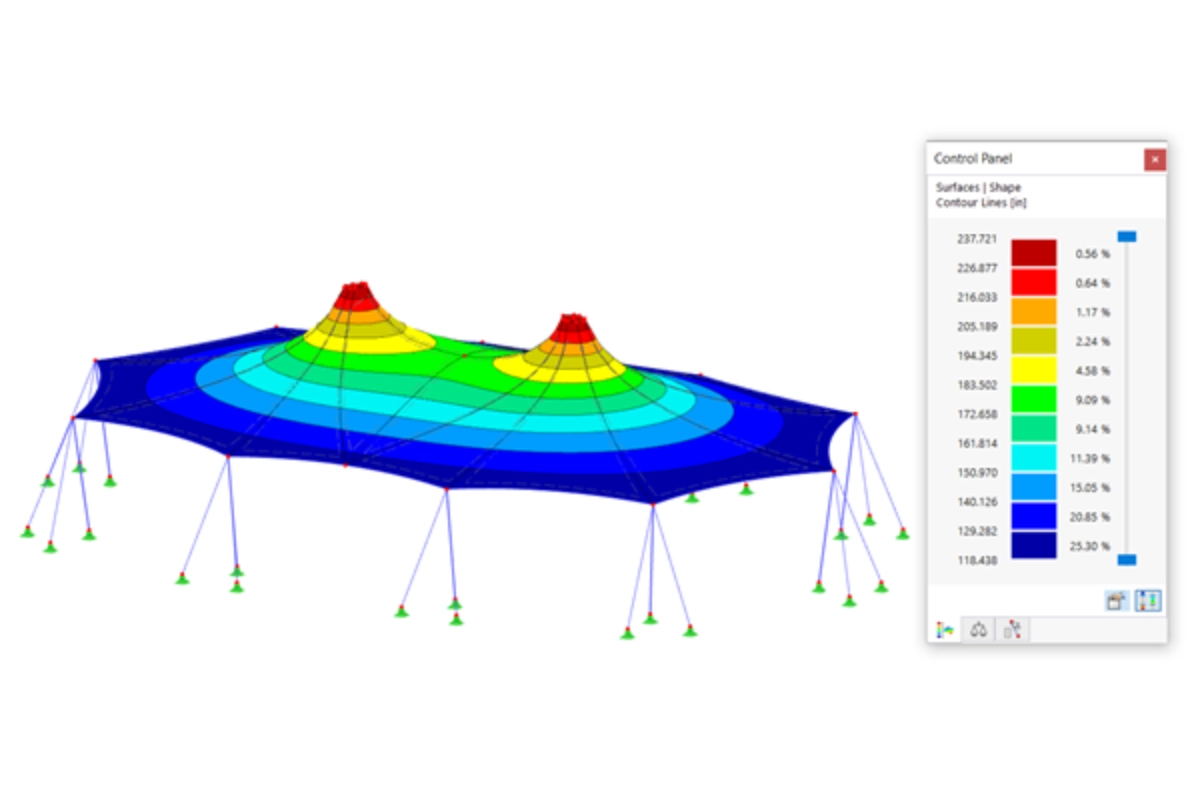Click the minimum value 118.438 label

click(977, 561)
